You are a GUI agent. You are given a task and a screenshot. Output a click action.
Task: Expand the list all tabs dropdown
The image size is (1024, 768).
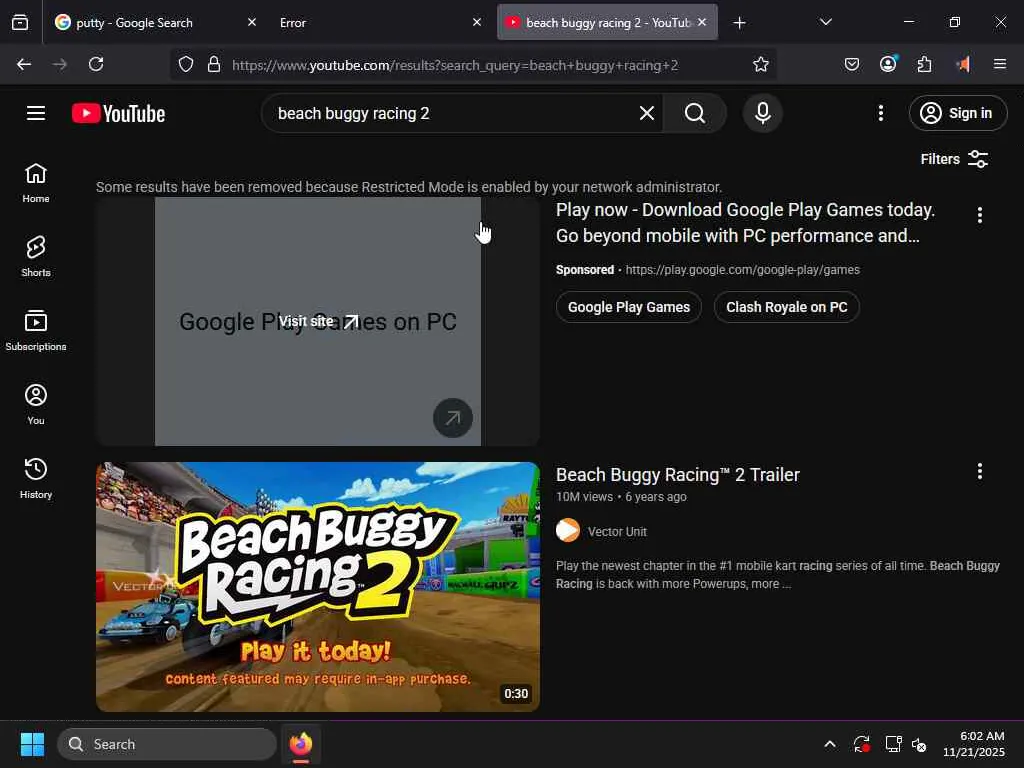825,22
